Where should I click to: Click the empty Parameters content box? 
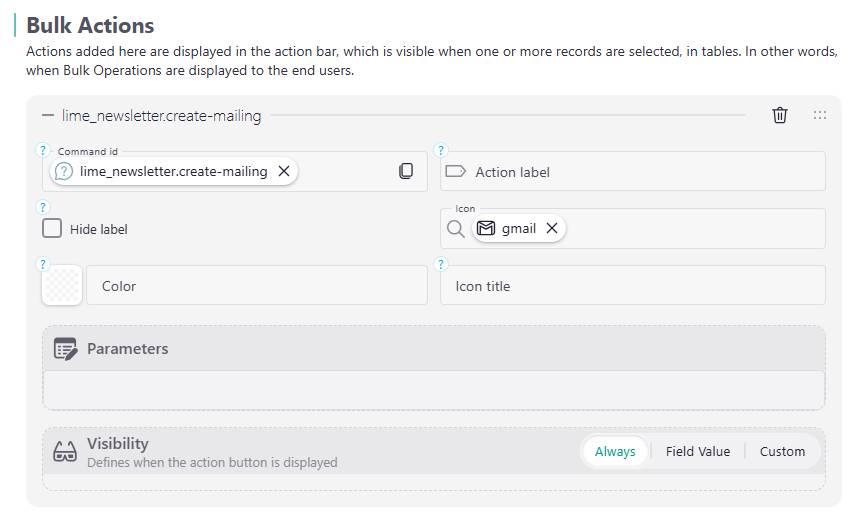pyautogui.click(x=434, y=390)
